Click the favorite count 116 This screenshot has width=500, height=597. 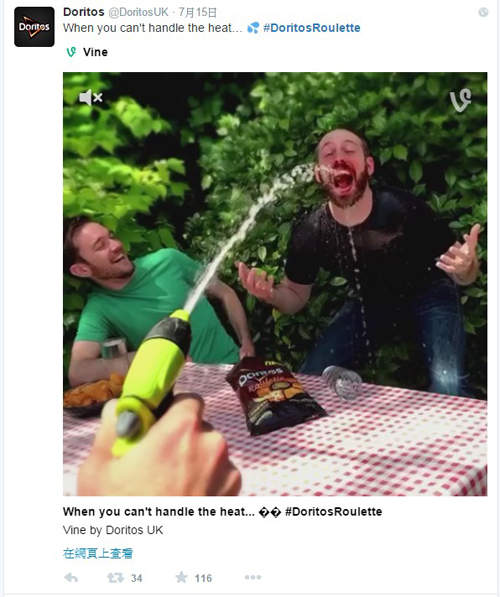(x=203, y=578)
